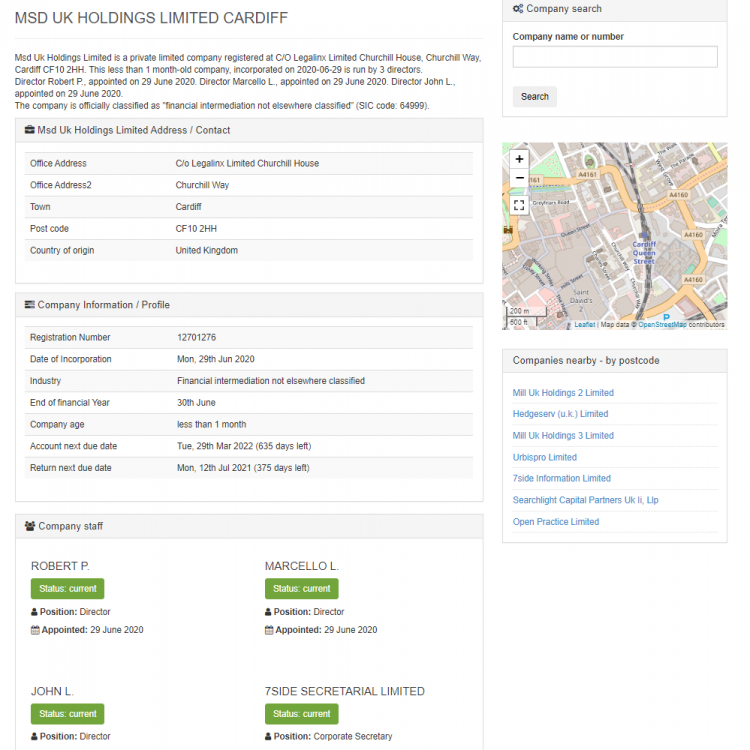The width and height of the screenshot is (750, 750).
Task: Open the Hedgeserv (u.k.) Limited link
Action: (560, 414)
